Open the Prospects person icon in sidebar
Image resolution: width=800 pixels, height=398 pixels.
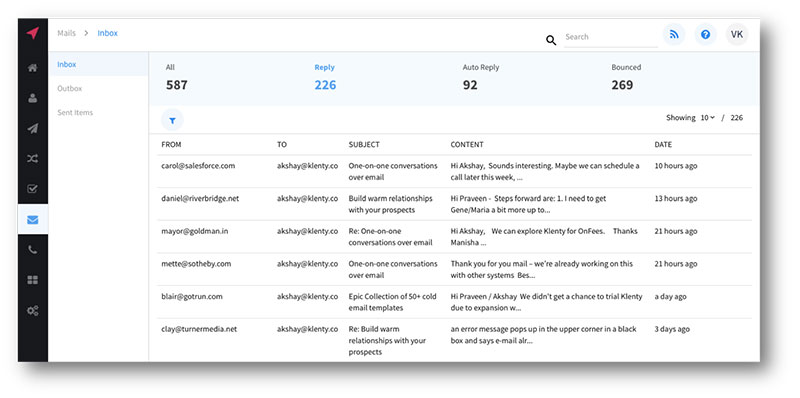(33, 98)
